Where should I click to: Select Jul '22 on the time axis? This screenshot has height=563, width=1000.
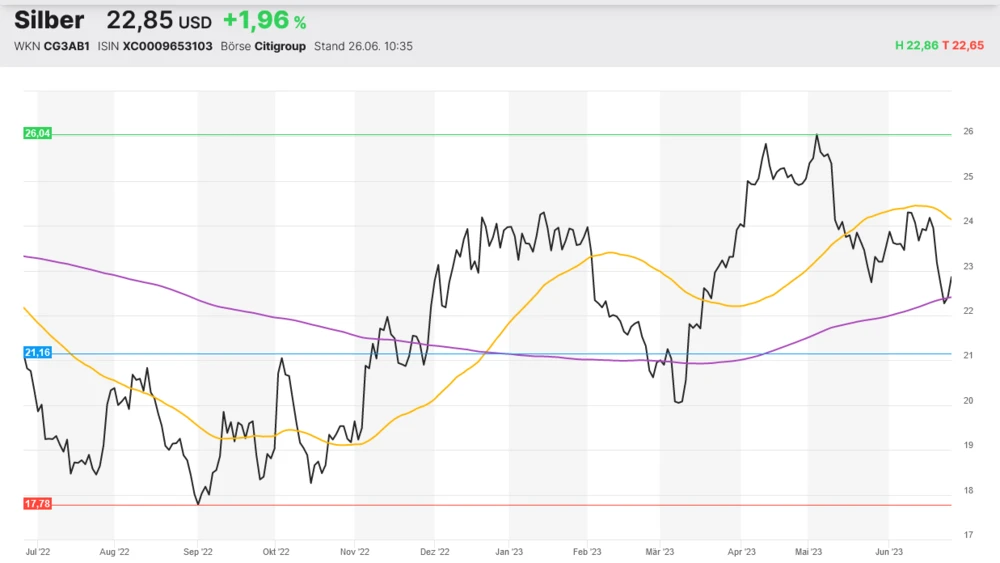tap(37, 550)
